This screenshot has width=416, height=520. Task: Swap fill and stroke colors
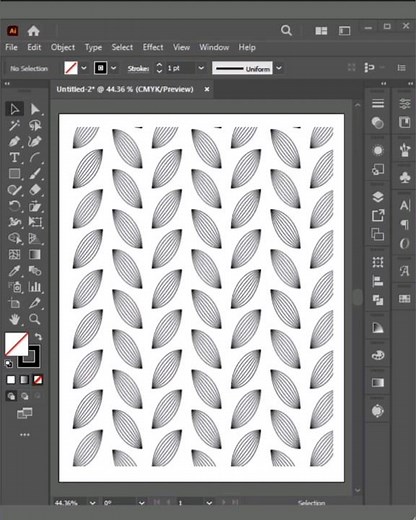click(x=38, y=336)
